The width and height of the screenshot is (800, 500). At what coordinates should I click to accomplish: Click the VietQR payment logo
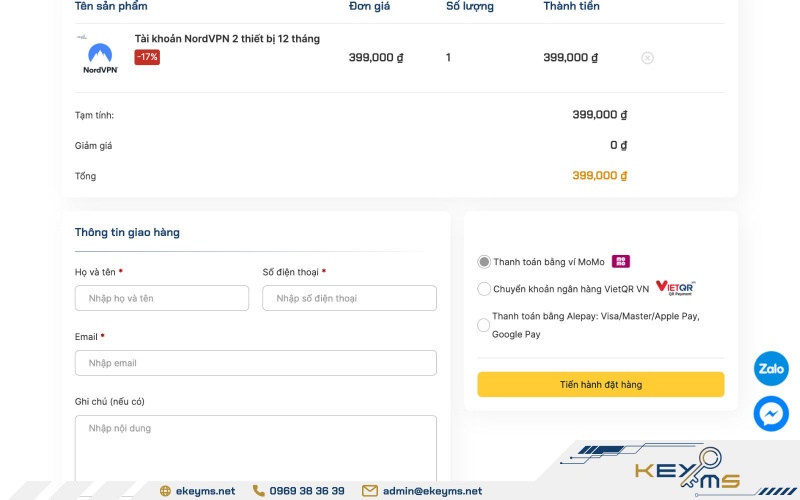tap(675, 288)
